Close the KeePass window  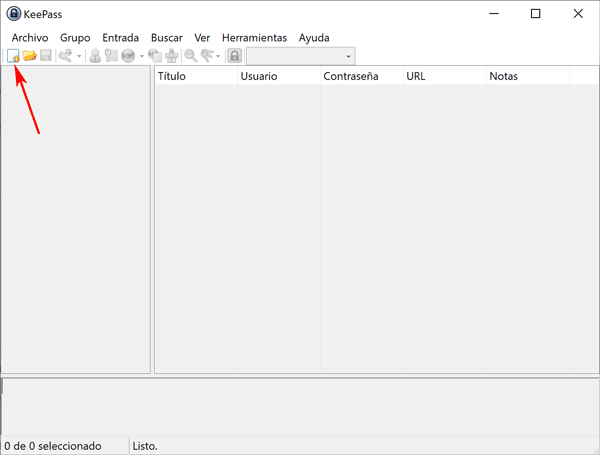pos(578,14)
